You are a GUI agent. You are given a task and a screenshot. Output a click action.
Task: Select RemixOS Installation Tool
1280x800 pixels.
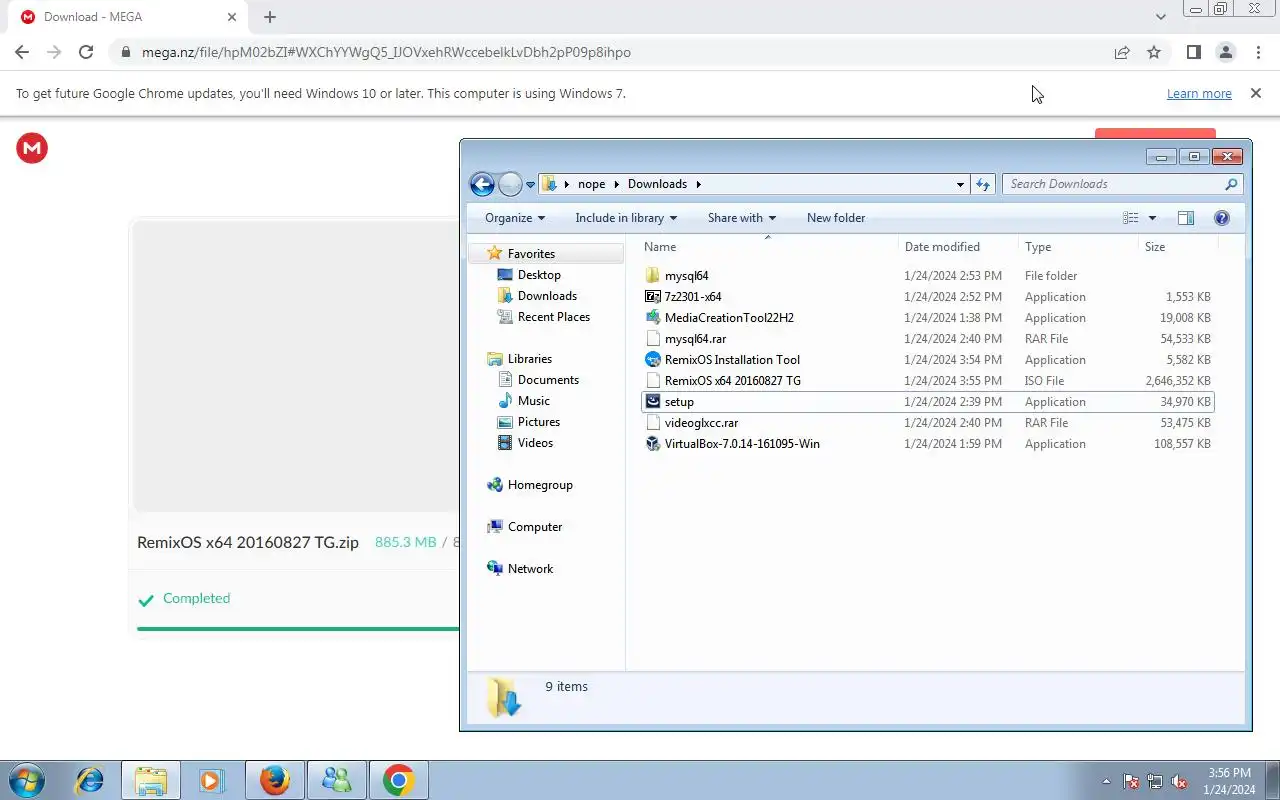click(x=732, y=360)
